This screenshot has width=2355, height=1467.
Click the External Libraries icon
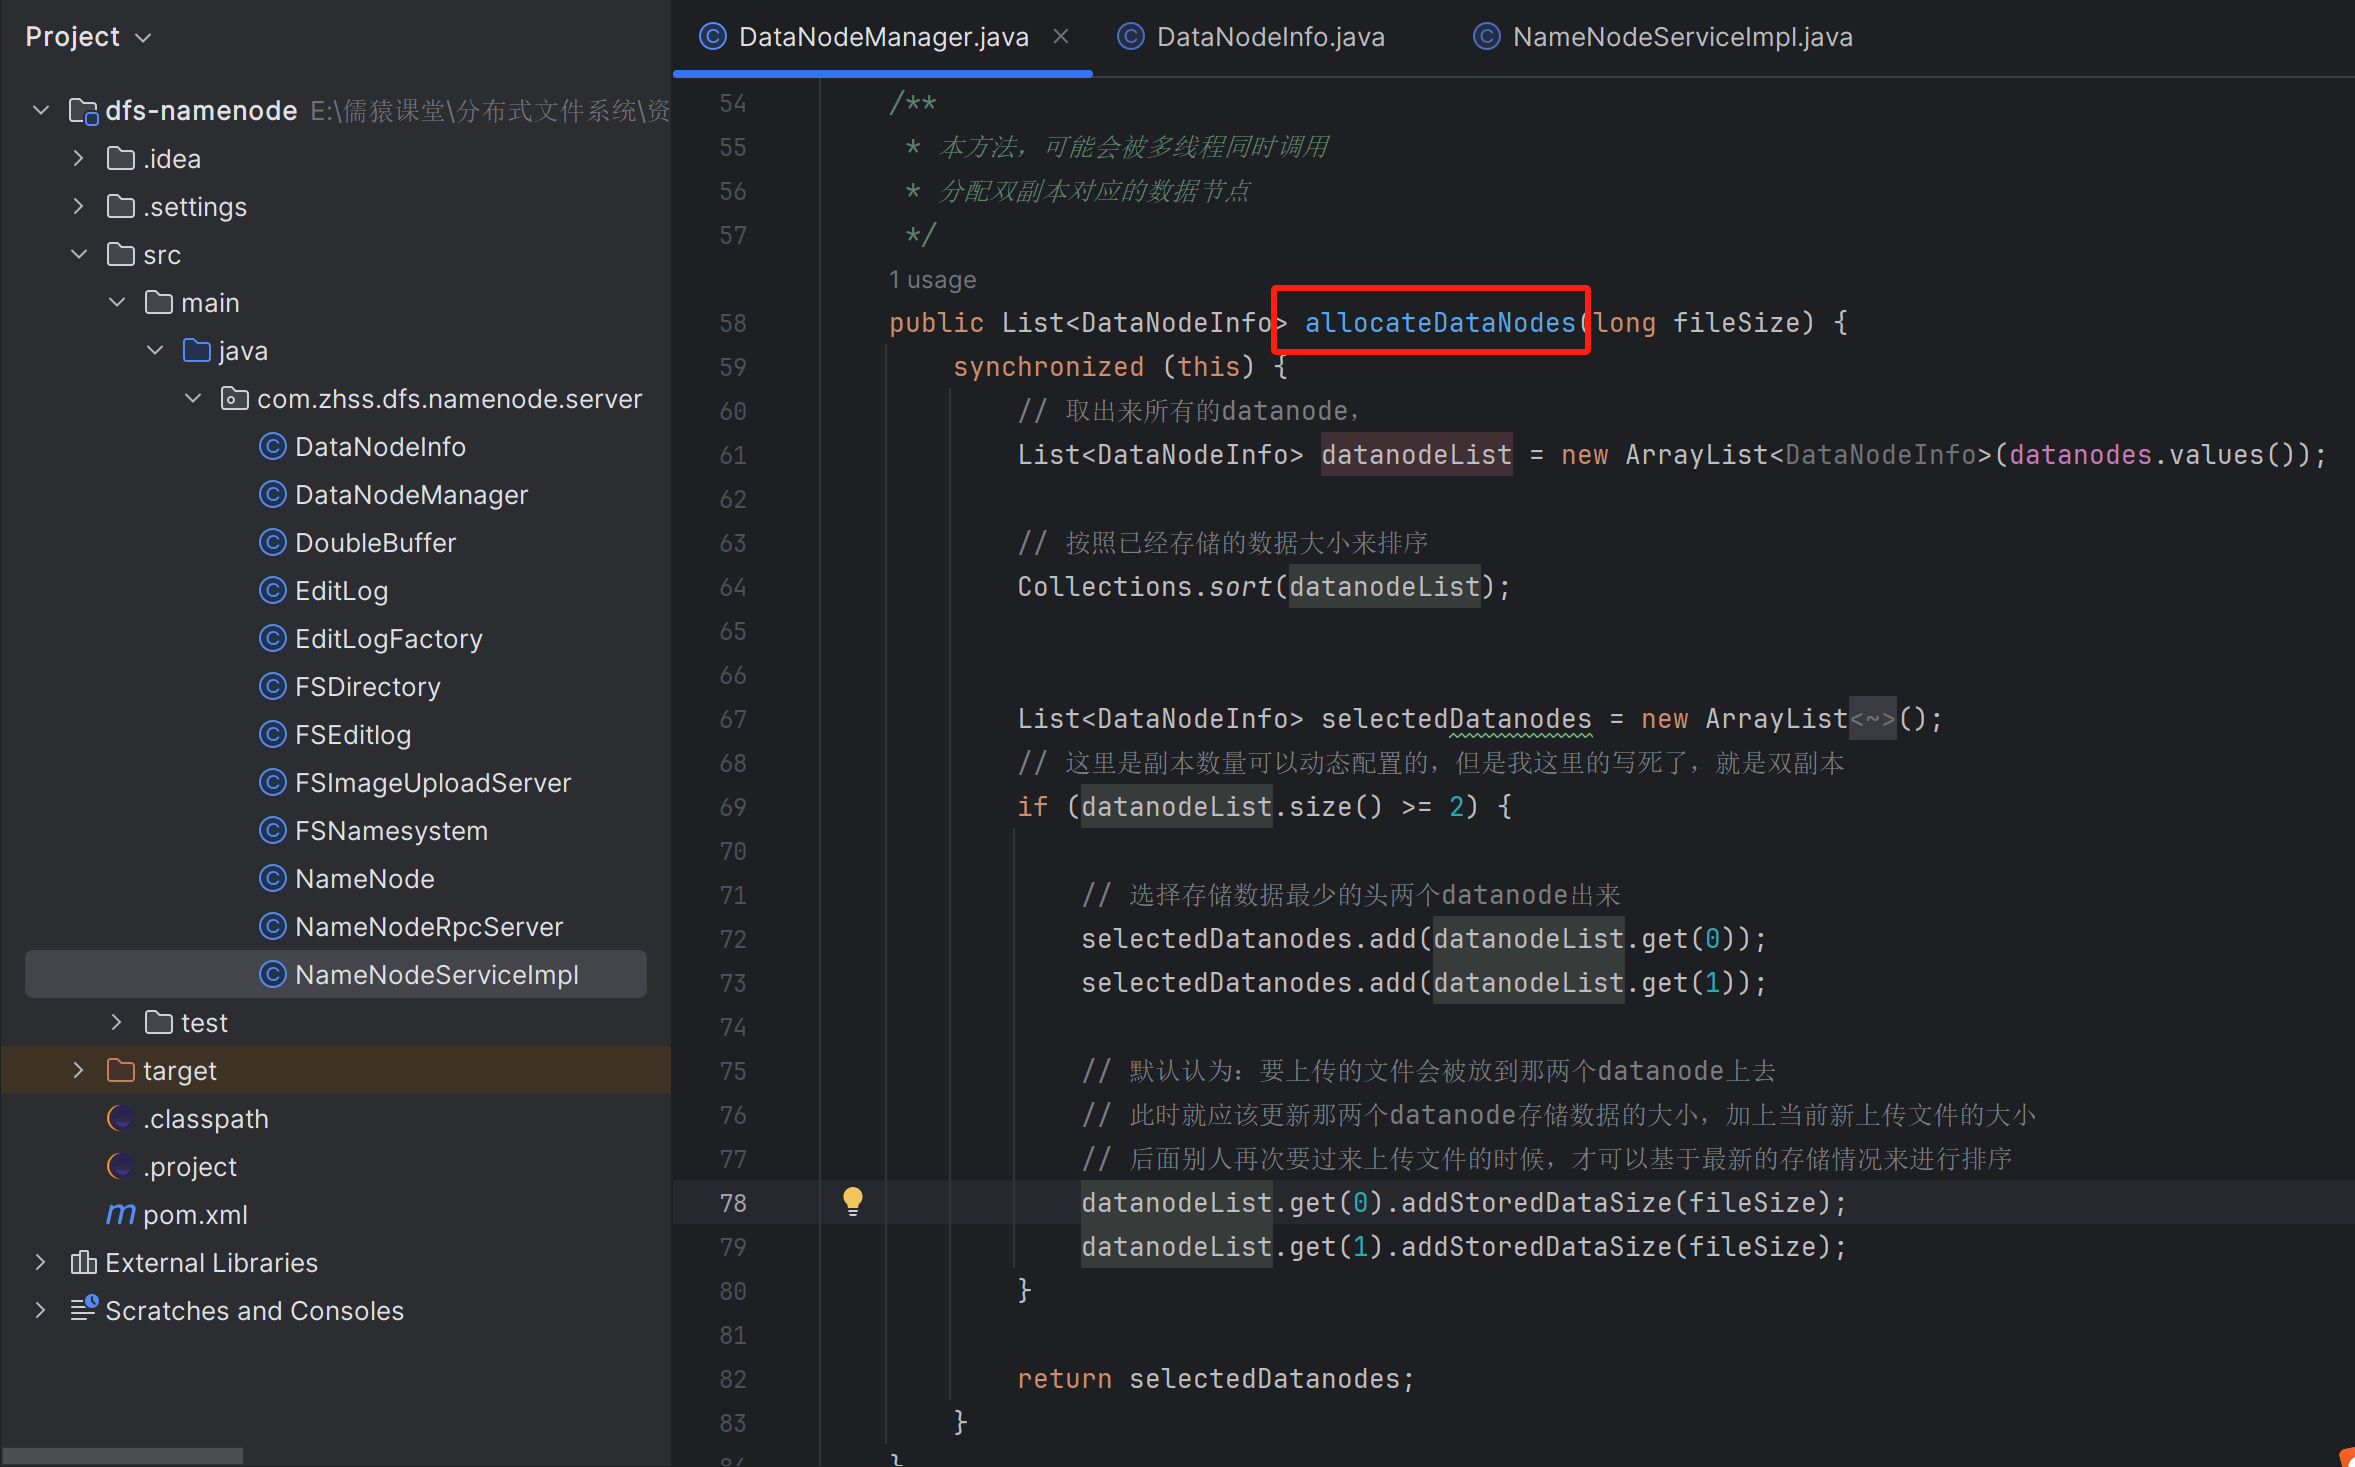(x=83, y=1262)
